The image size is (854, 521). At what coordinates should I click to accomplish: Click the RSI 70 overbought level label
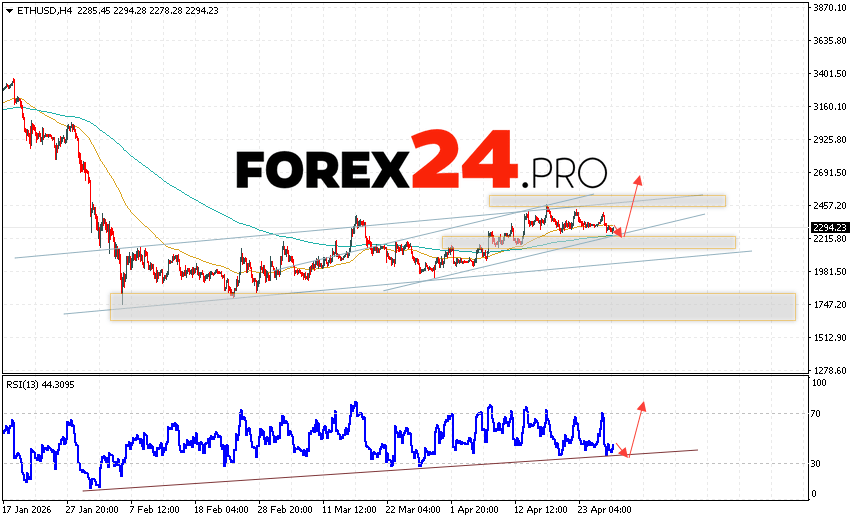(818, 413)
